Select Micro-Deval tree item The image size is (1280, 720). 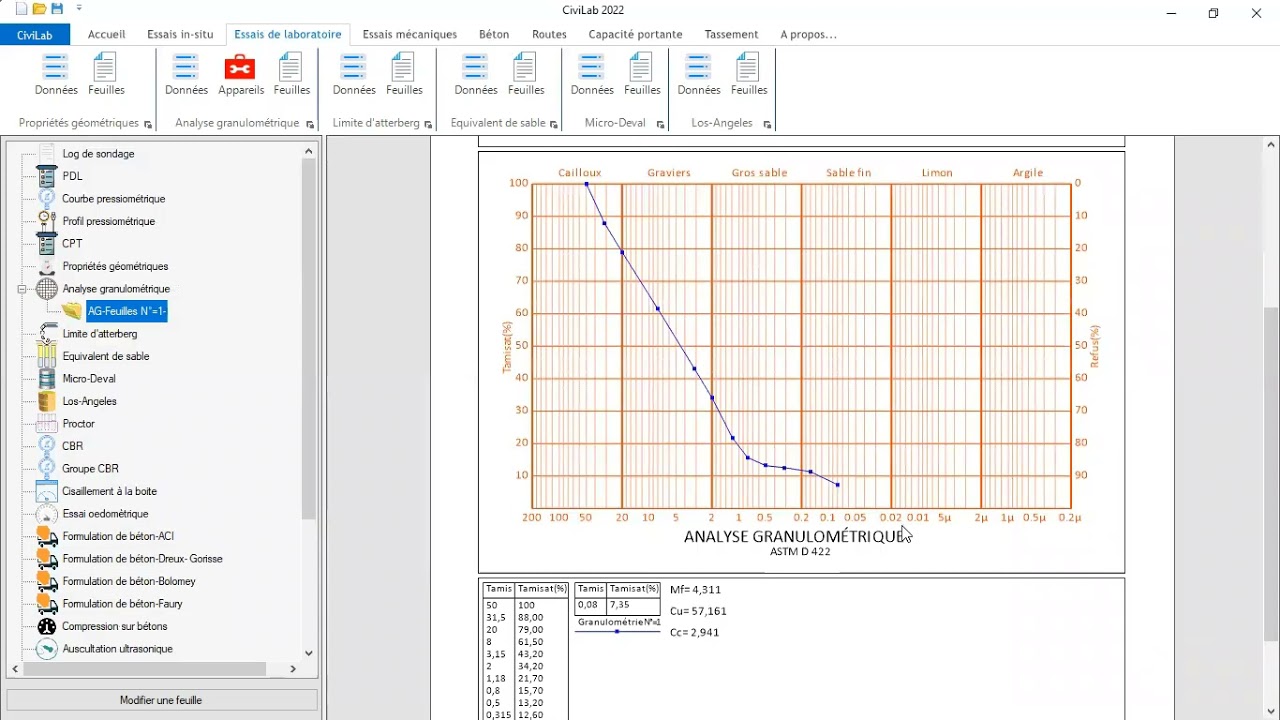[x=89, y=379]
